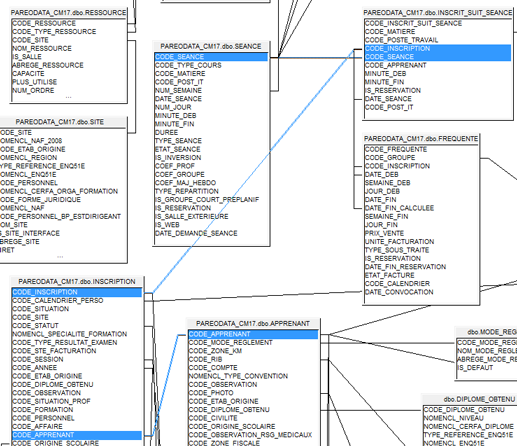Viewport: 517px width, 446px height.
Task: Pick NOMENCL_SPECIALITE_FORMATION in INSCRIPTION table
Action: point(70,334)
